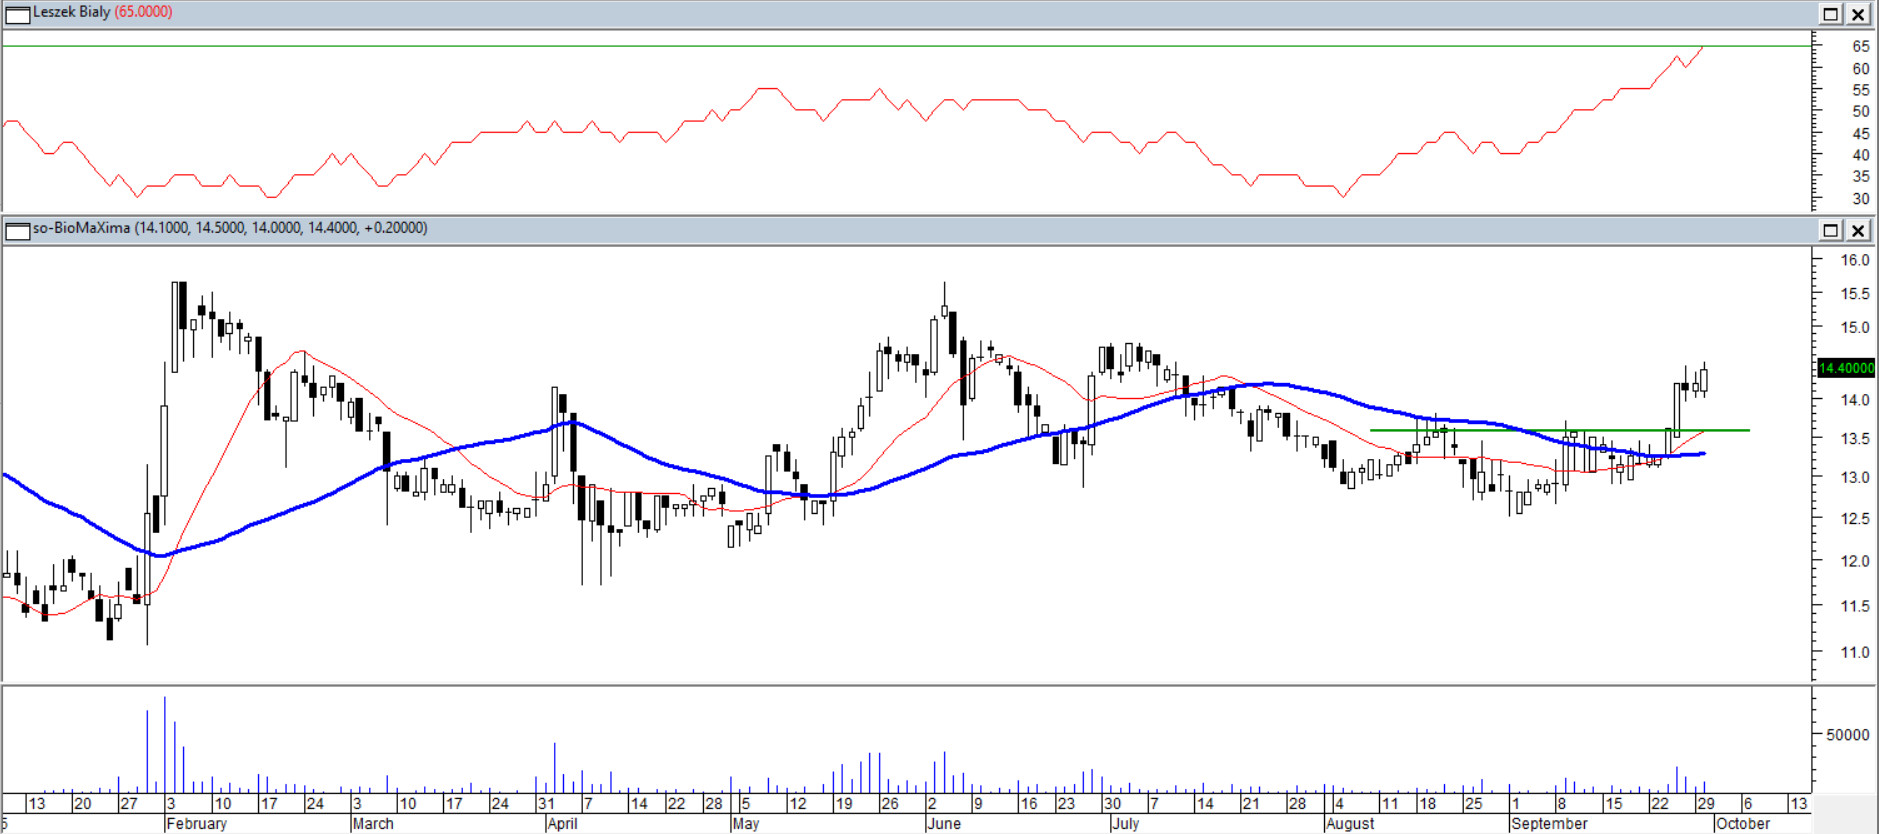Click the February label on the date axis

[x=196, y=824]
